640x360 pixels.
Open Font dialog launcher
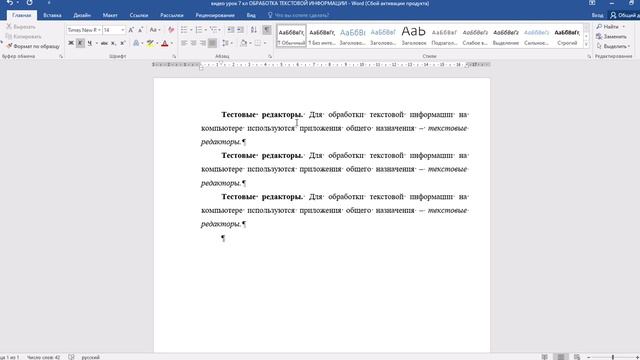[174, 56]
